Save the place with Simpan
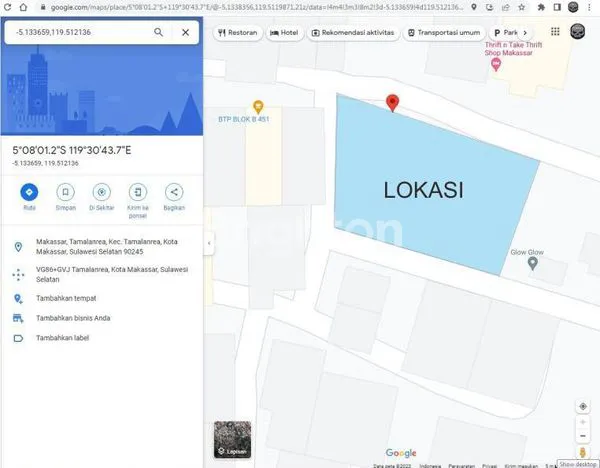Viewport: 600px width, 468px height. coord(65,192)
